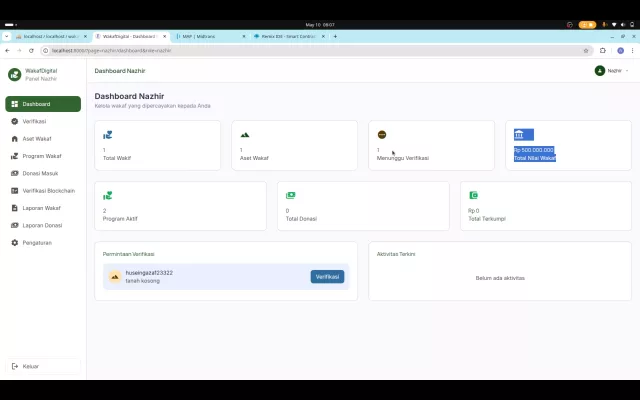
Task: Click the Total Donasi cash icon
Action: point(290,196)
